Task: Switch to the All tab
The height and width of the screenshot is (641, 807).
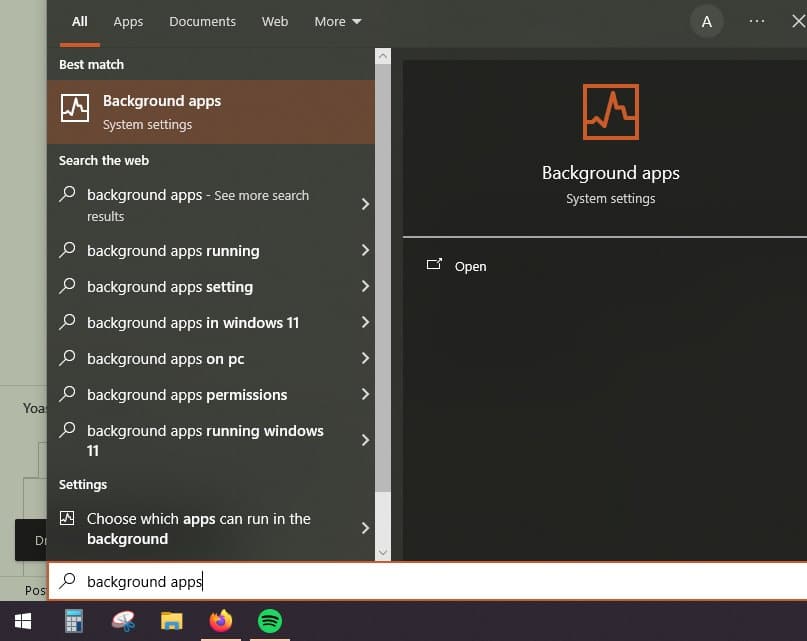Action: (x=79, y=22)
